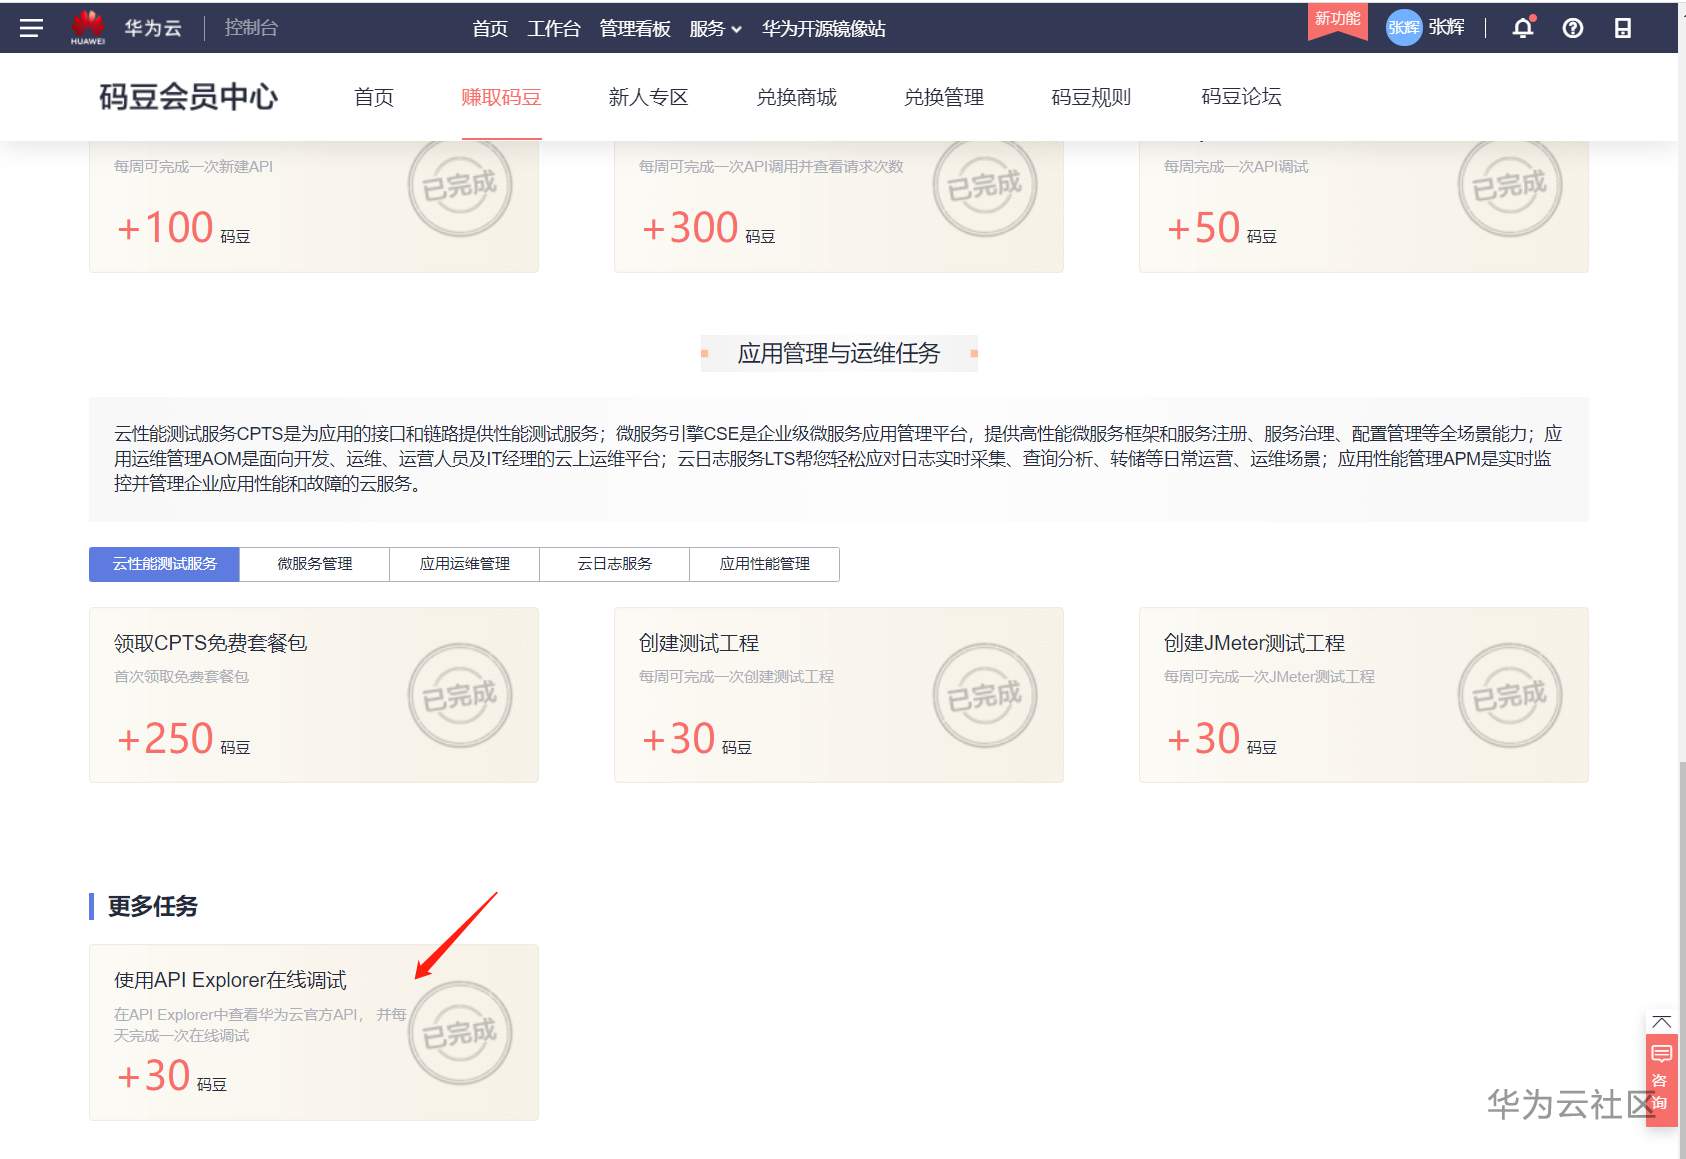
Task: Switch to 微服务管理 category tab
Action: pyautogui.click(x=315, y=564)
